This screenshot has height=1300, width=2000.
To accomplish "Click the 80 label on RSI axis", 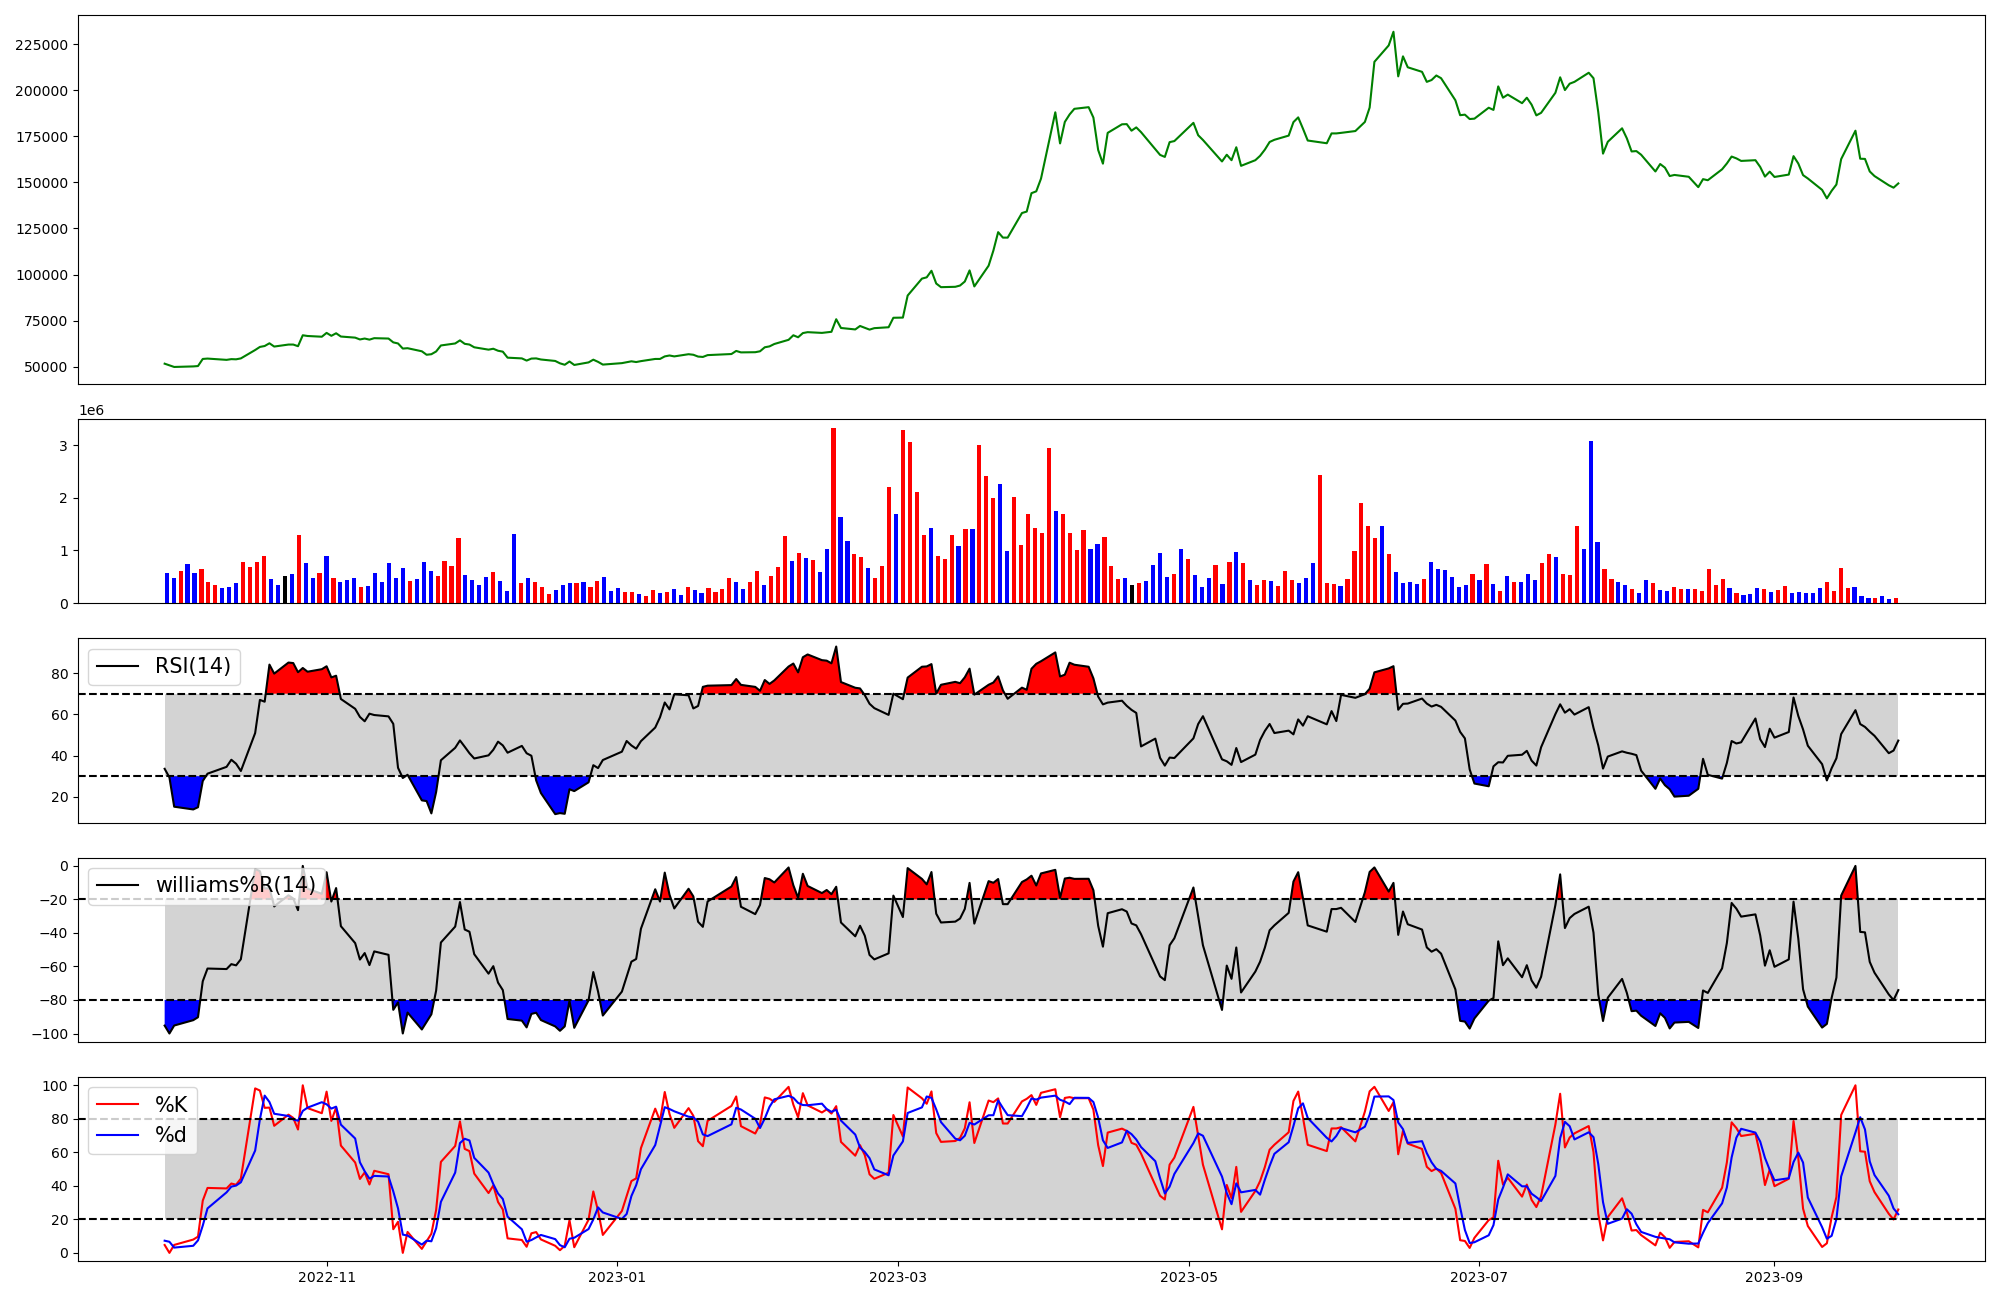I will [59, 675].
